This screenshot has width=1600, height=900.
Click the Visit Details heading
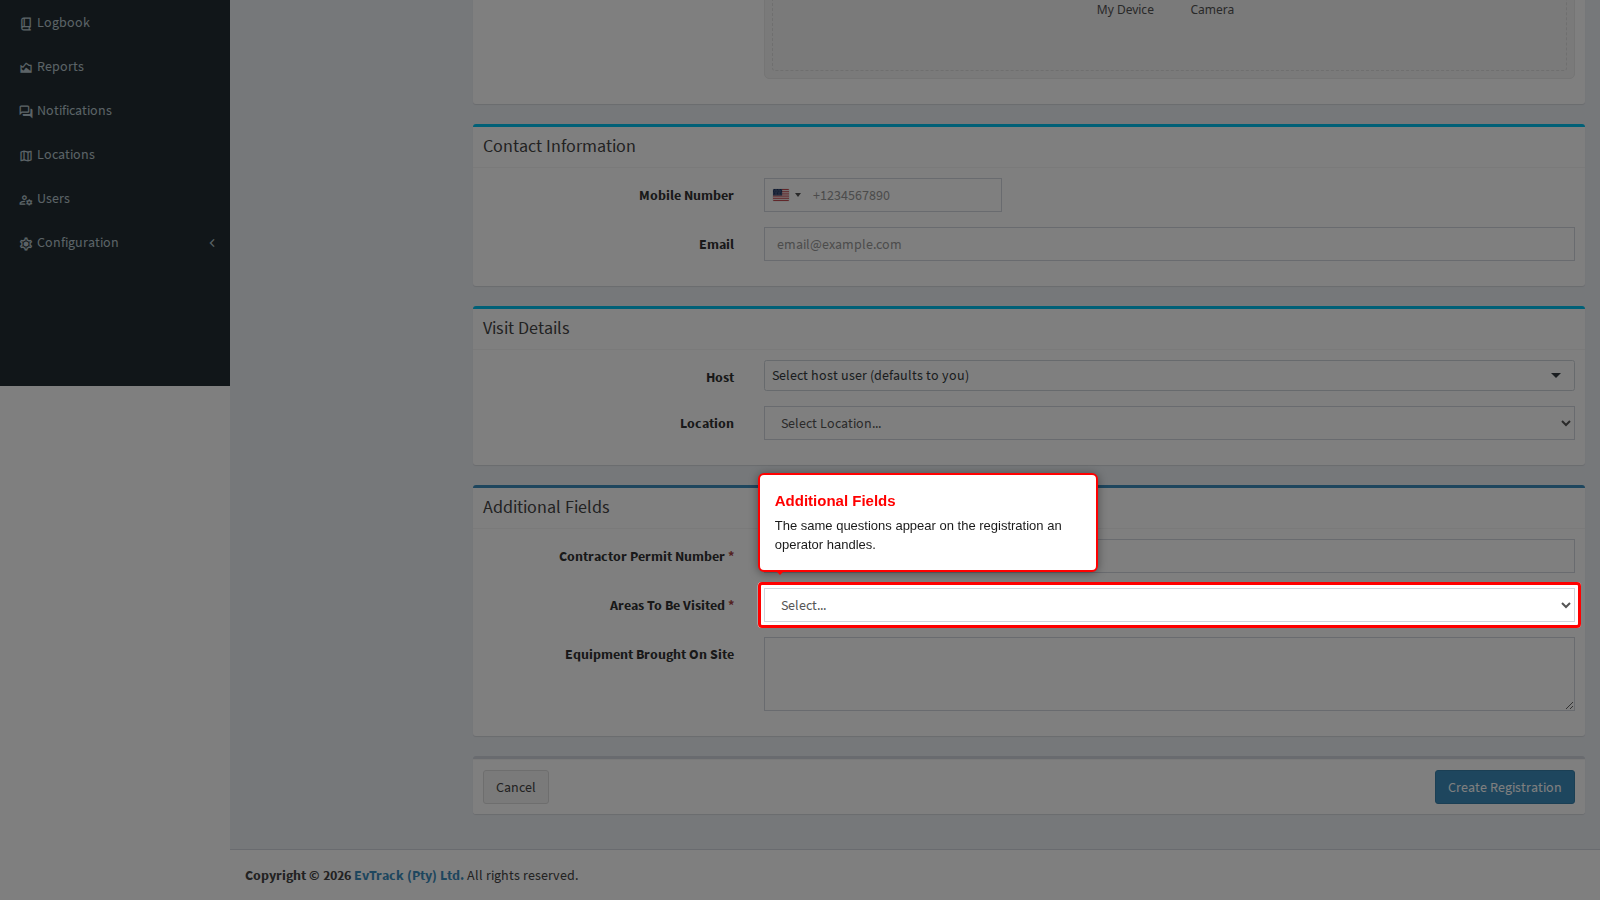coord(526,328)
